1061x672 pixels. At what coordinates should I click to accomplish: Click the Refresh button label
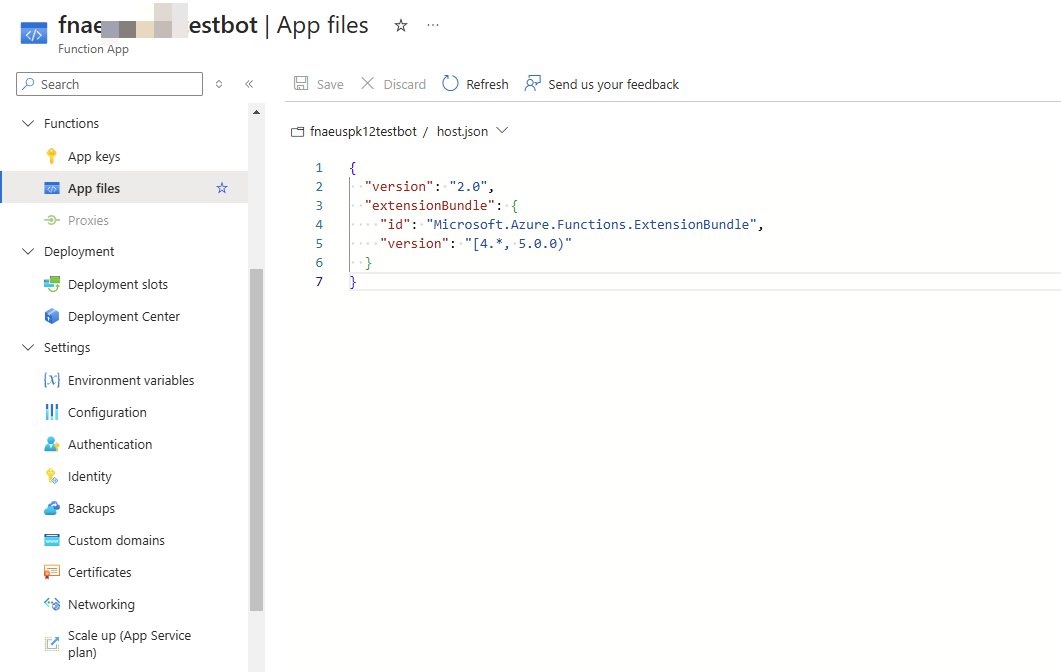click(x=487, y=85)
